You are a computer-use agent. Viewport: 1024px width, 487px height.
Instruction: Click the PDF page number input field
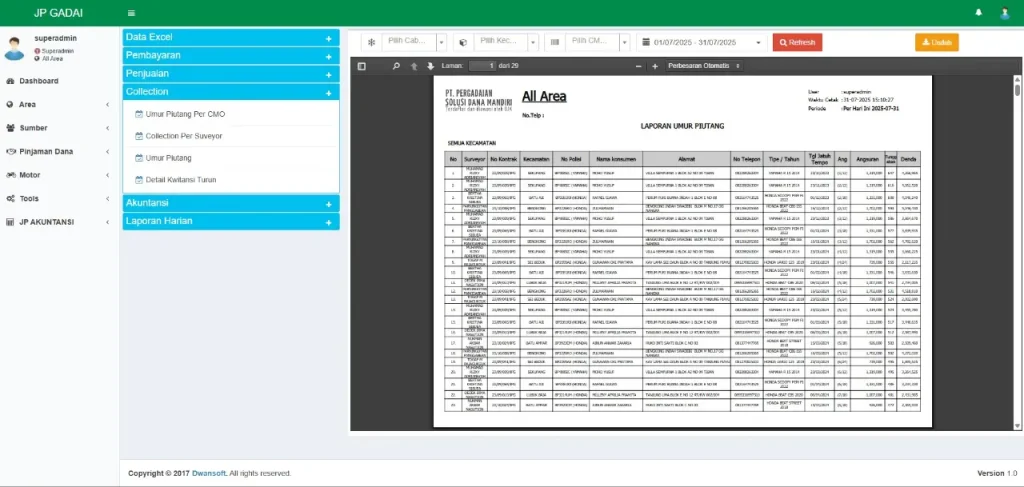(x=483, y=66)
